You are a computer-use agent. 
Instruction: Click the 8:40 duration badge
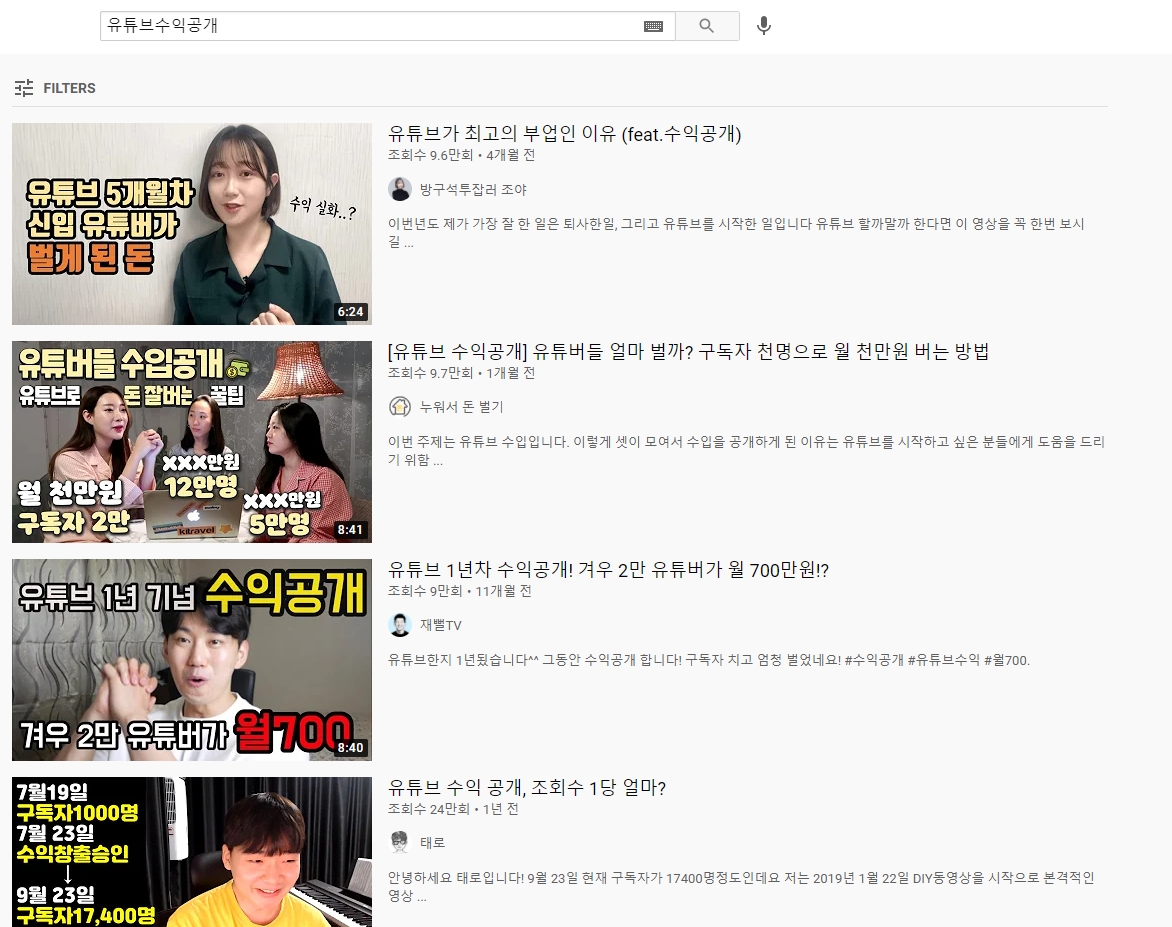point(350,748)
